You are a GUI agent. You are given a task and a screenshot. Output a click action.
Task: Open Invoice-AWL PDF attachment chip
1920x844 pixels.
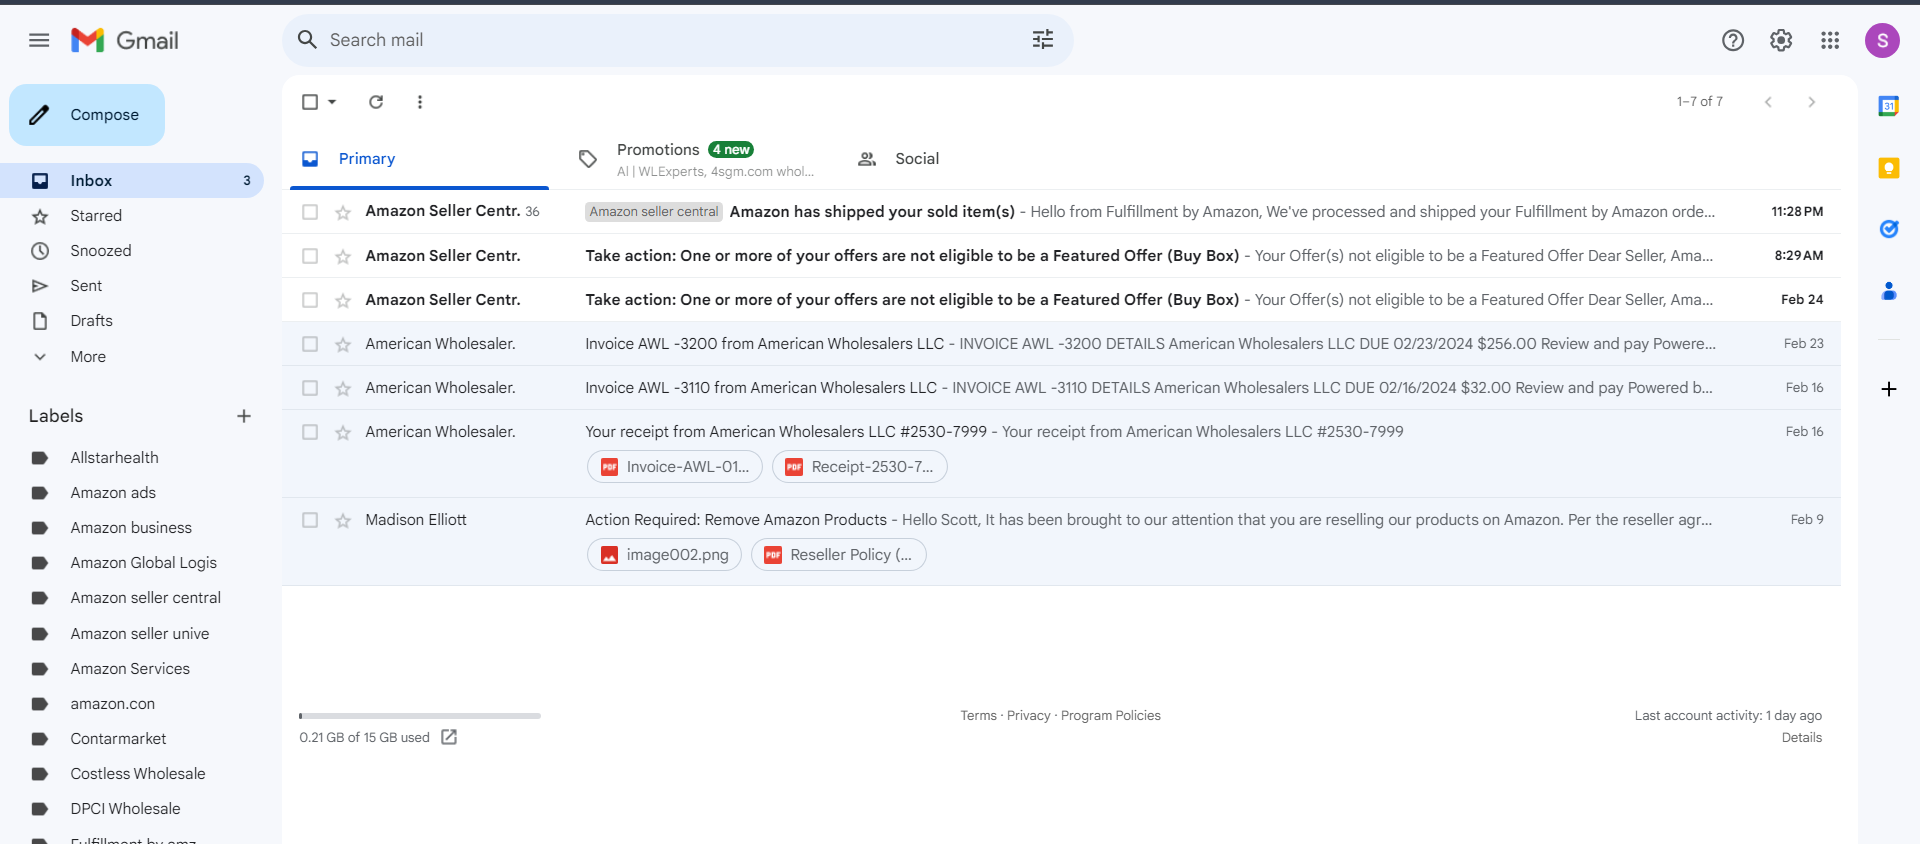(x=675, y=467)
